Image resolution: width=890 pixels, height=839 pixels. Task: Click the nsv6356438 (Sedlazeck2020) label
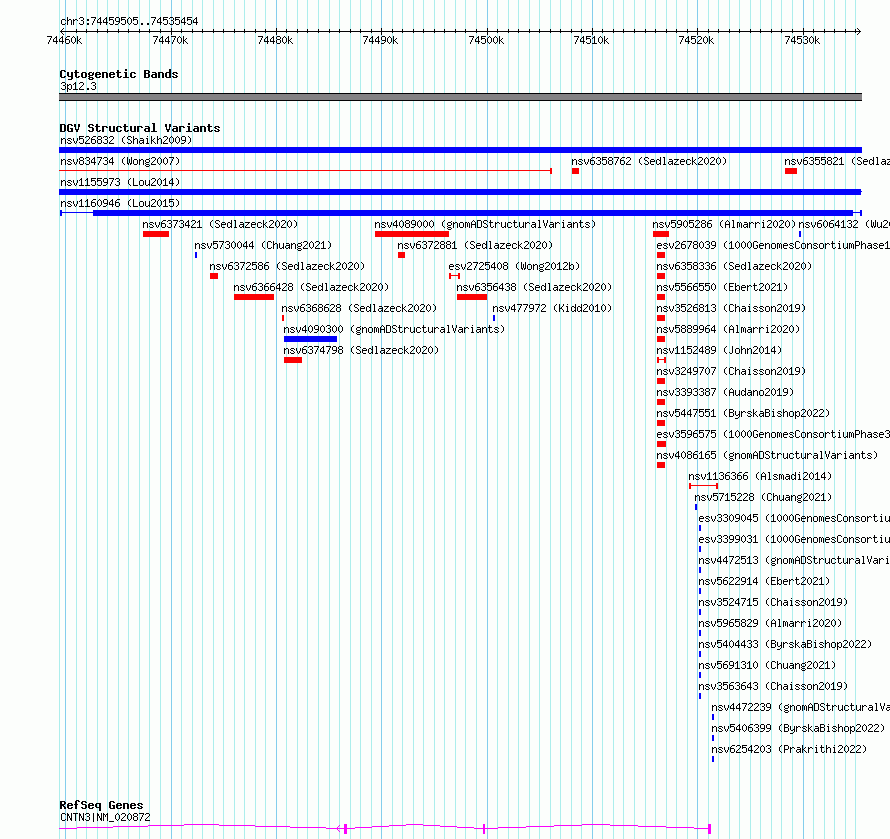(x=534, y=287)
